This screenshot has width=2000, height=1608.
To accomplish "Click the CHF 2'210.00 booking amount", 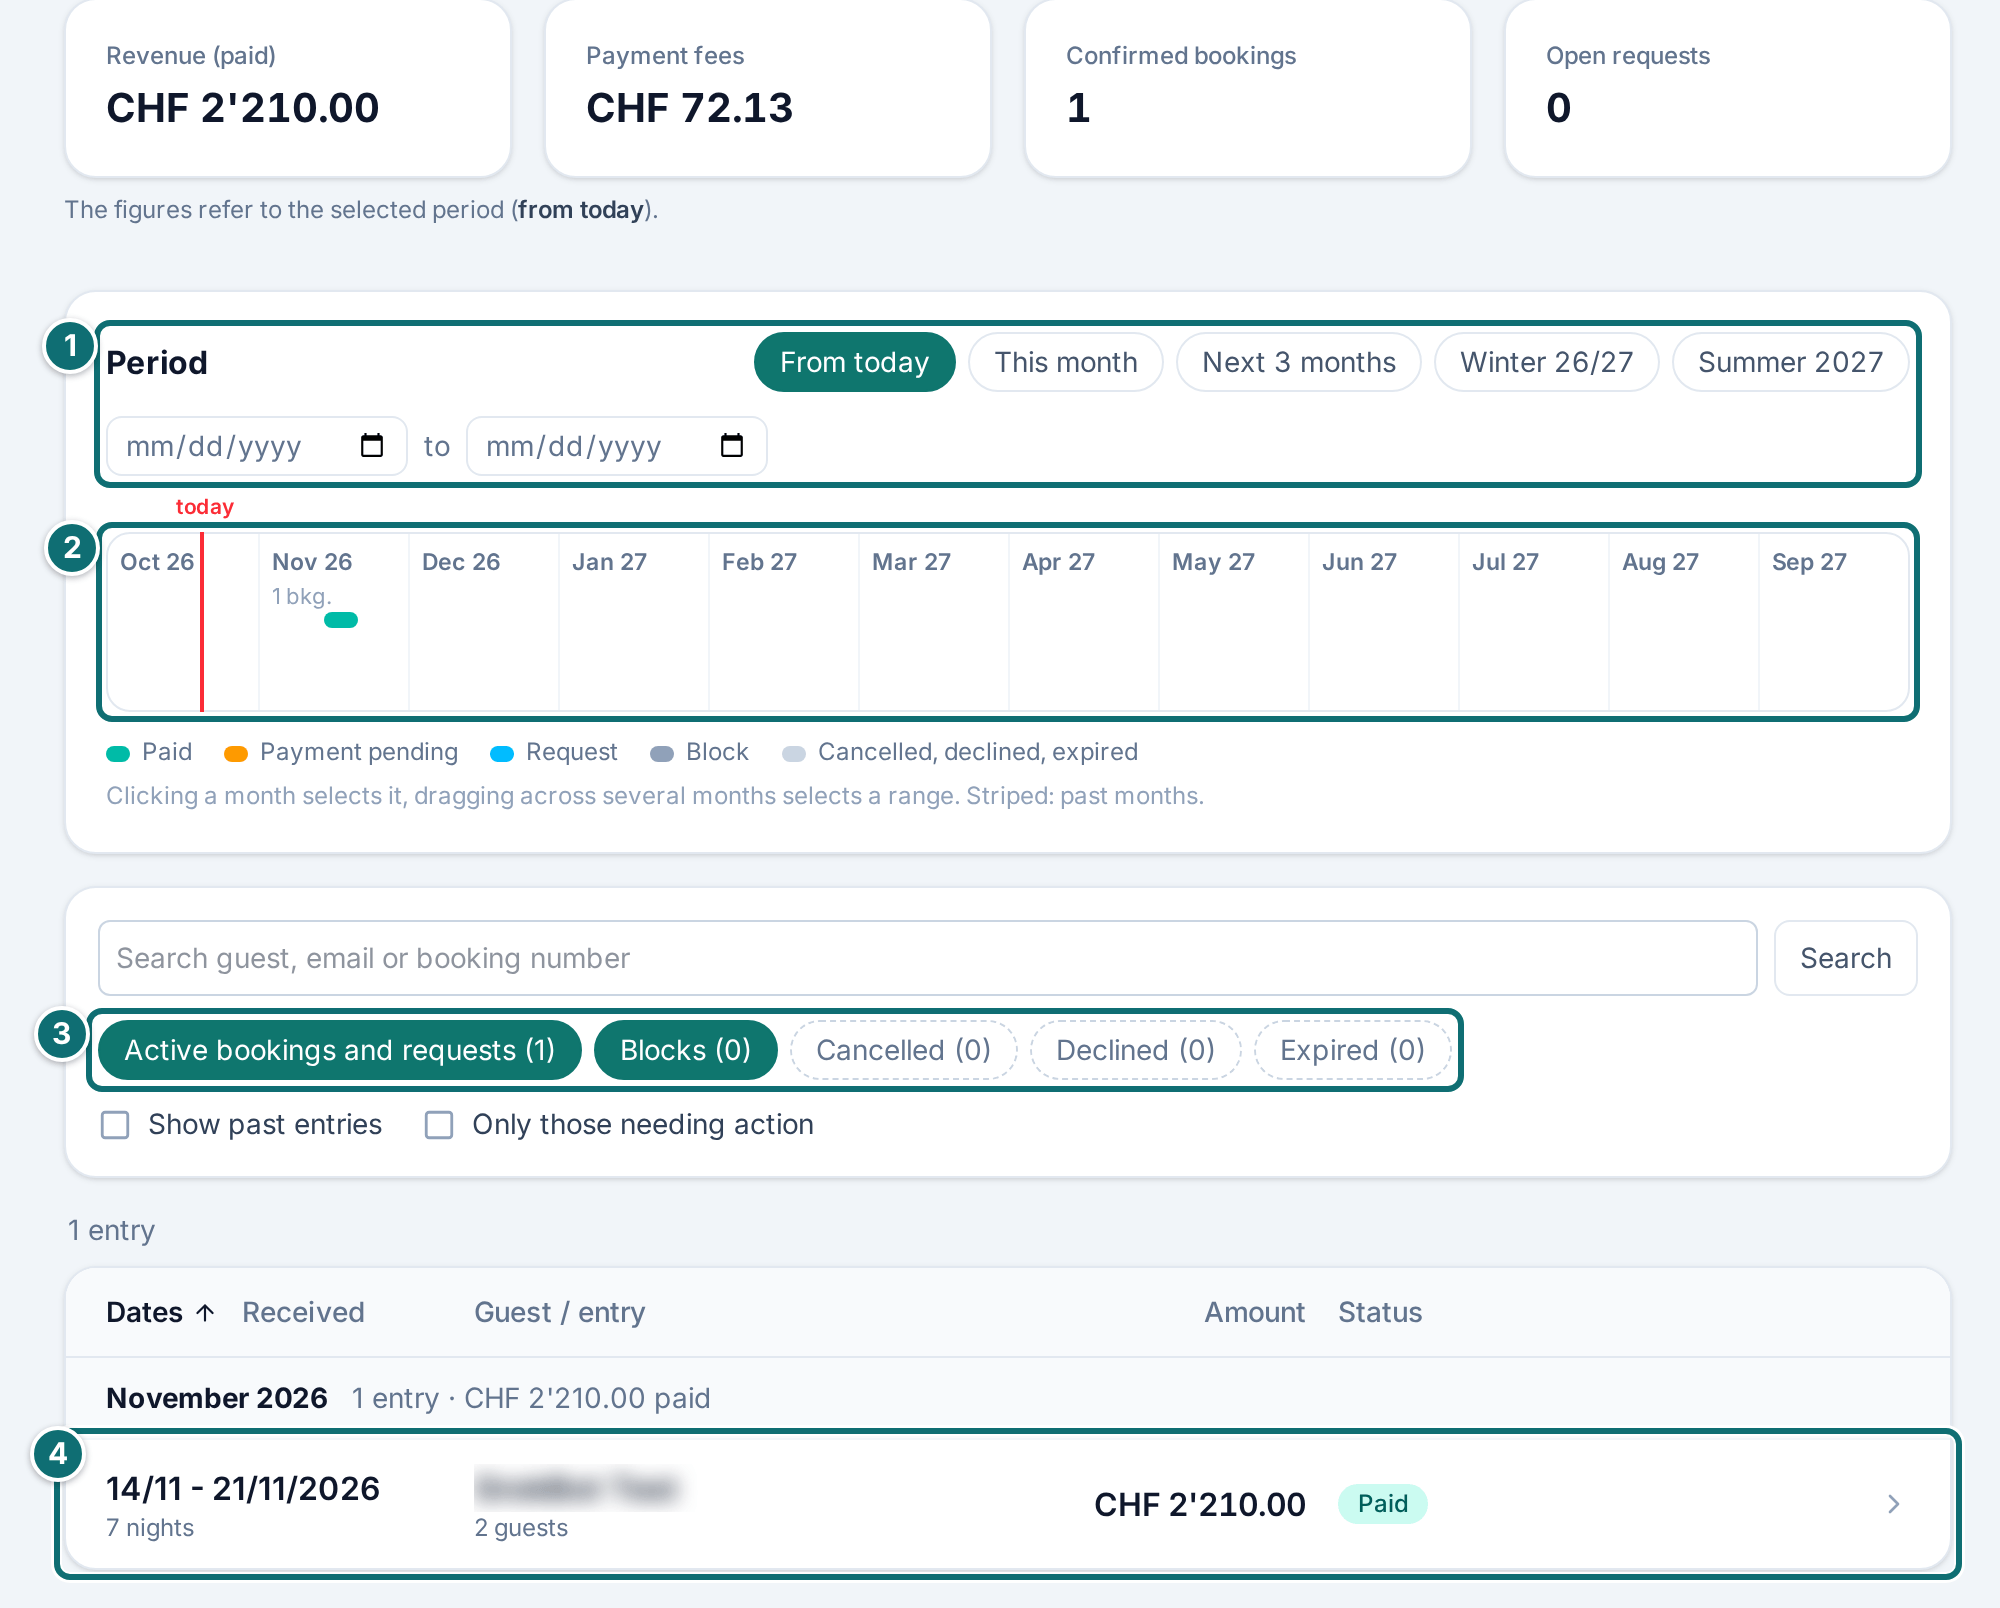I will 1200,1504.
